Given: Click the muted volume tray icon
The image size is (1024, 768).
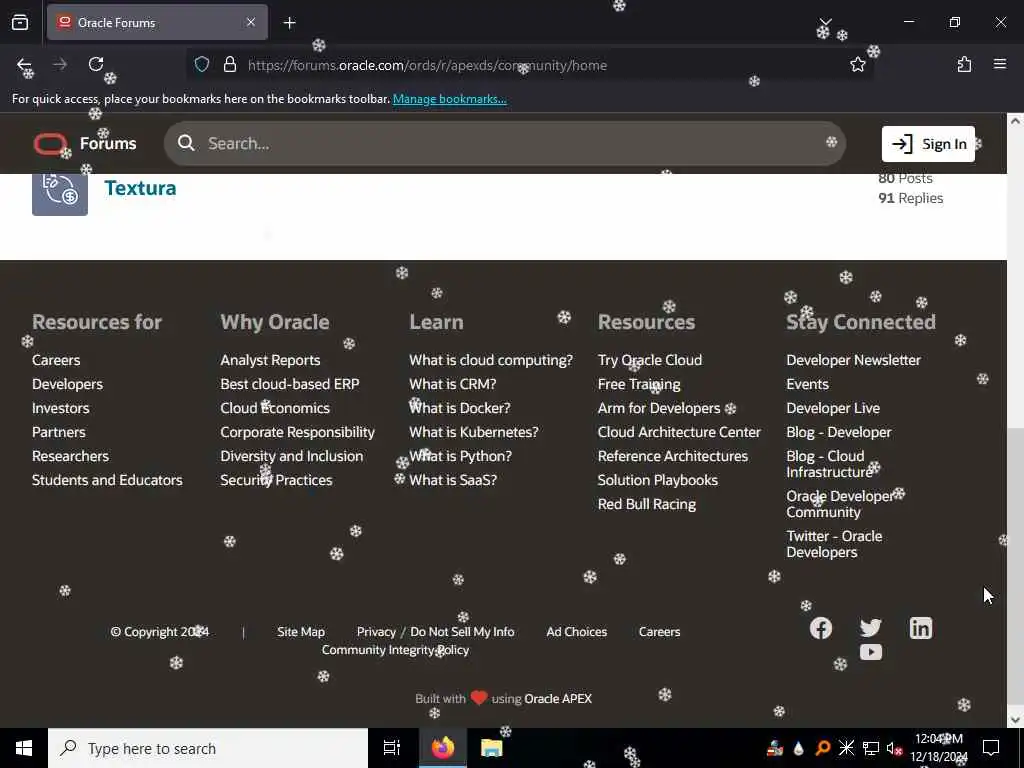Looking at the screenshot, I should pos(894,748).
